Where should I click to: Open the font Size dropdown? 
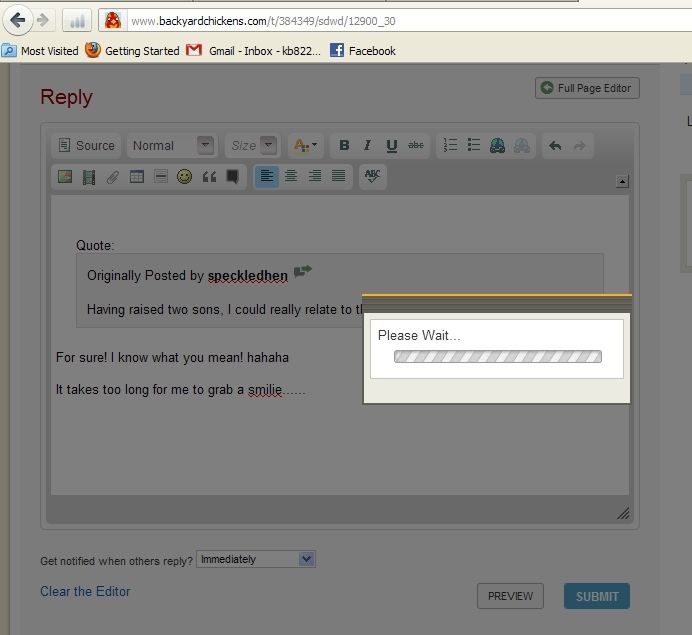point(251,146)
